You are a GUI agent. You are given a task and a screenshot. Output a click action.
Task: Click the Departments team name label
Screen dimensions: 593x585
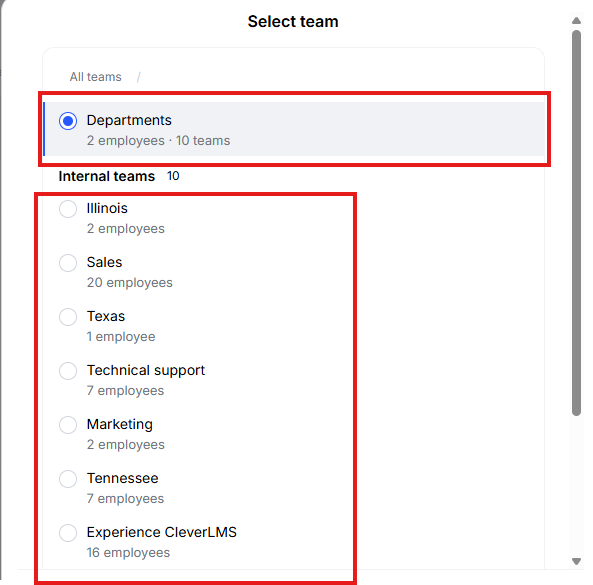[x=129, y=121]
